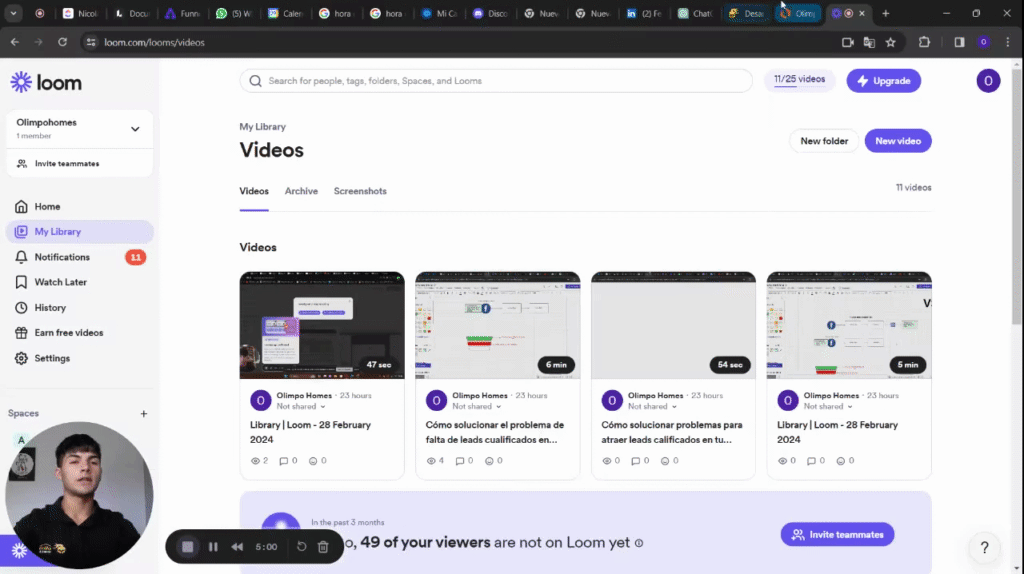Switch to the Discord browser tab
Screen dimensions: 1024x574
pyautogui.click(x=490, y=13)
